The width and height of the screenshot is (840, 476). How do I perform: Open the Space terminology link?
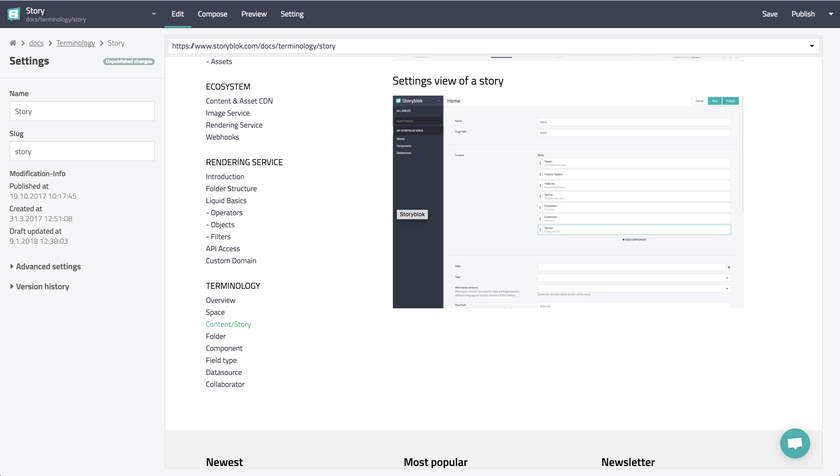(x=215, y=312)
